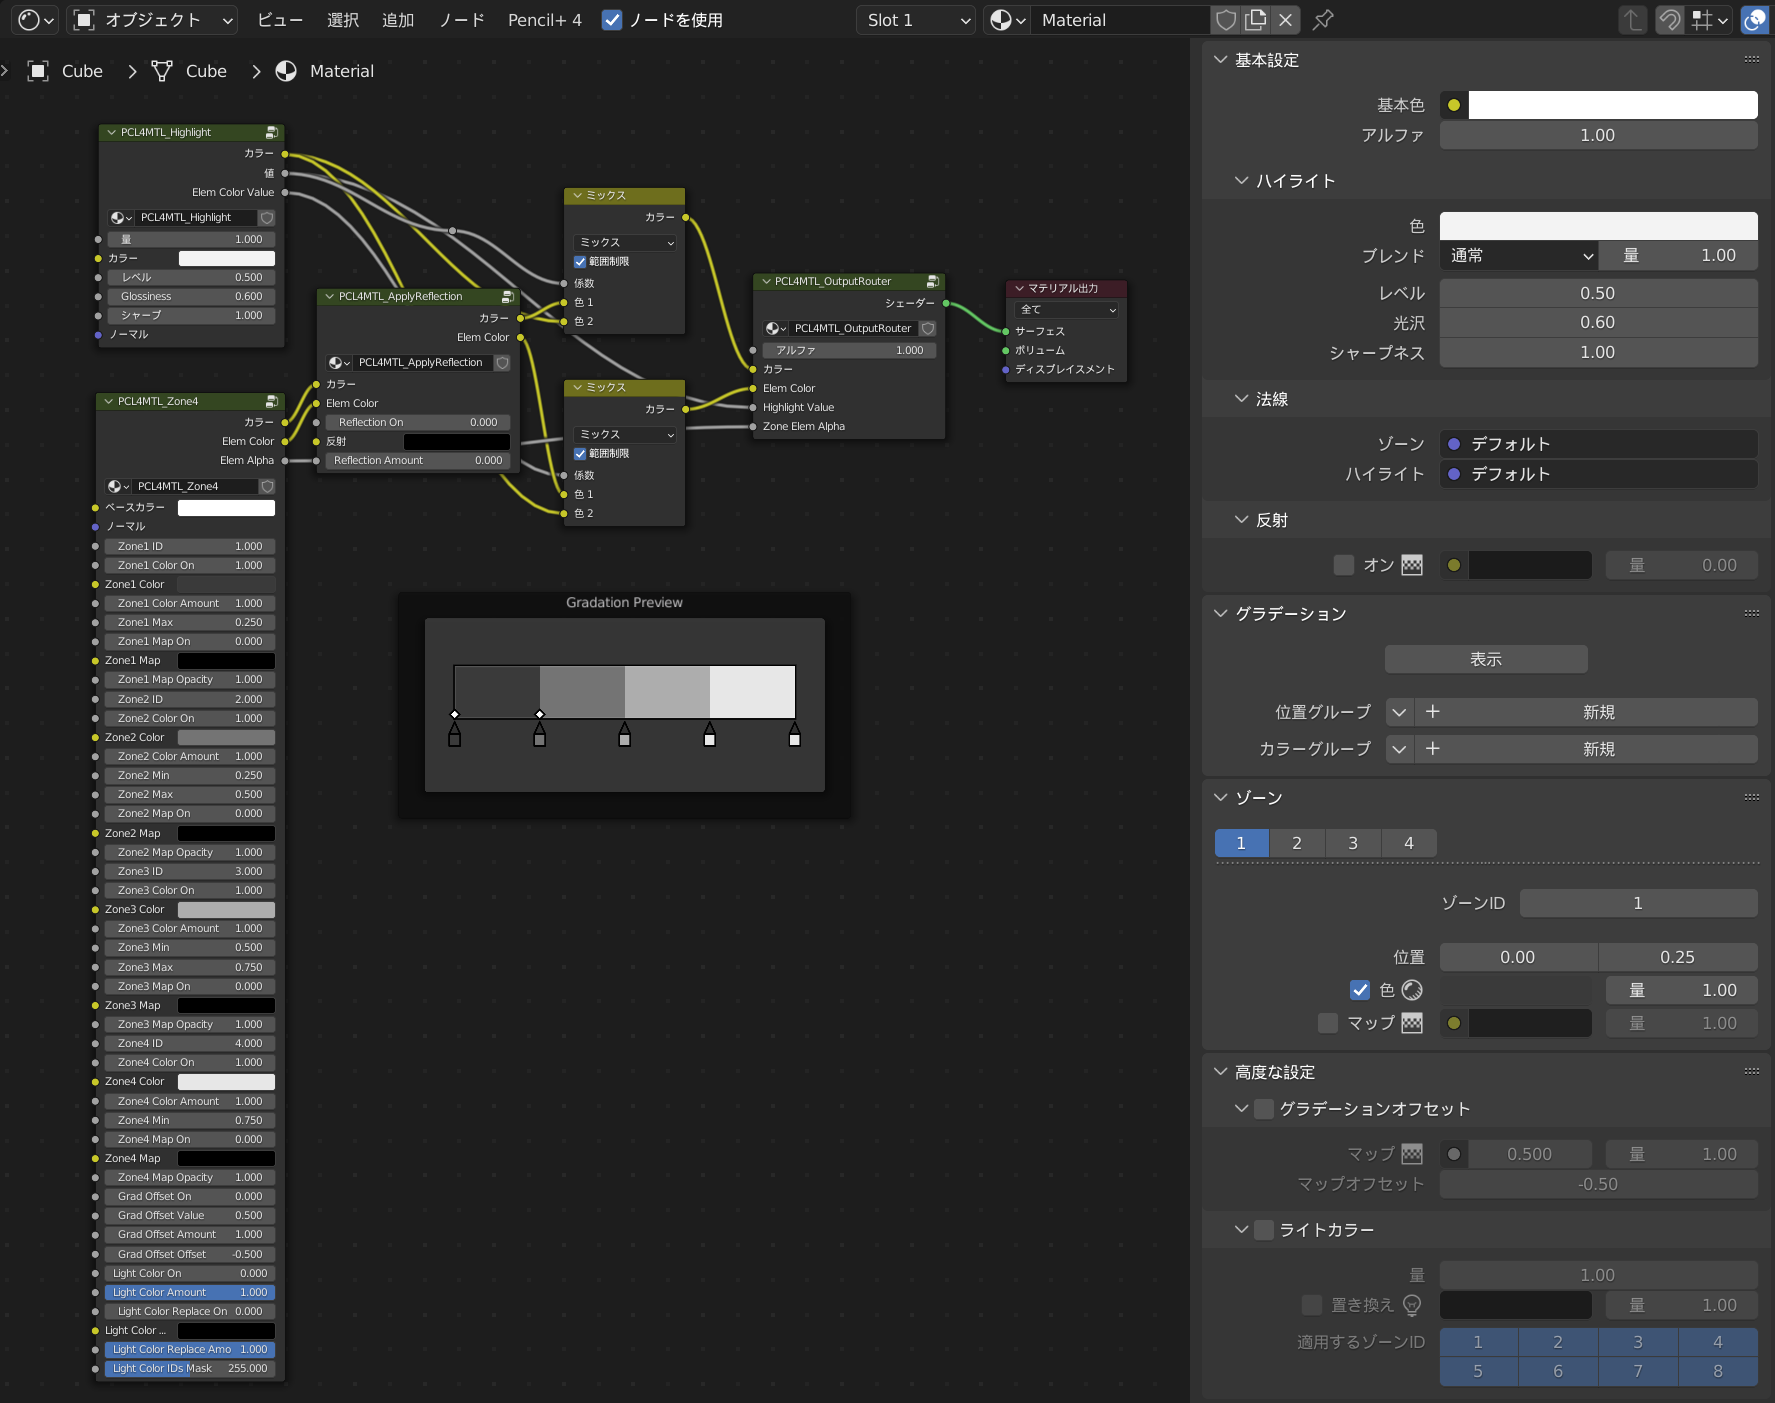This screenshot has width=1775, height=1403.
Task: Enable the zone マップ checkbox
Action: click(x=1328, y=1023)
